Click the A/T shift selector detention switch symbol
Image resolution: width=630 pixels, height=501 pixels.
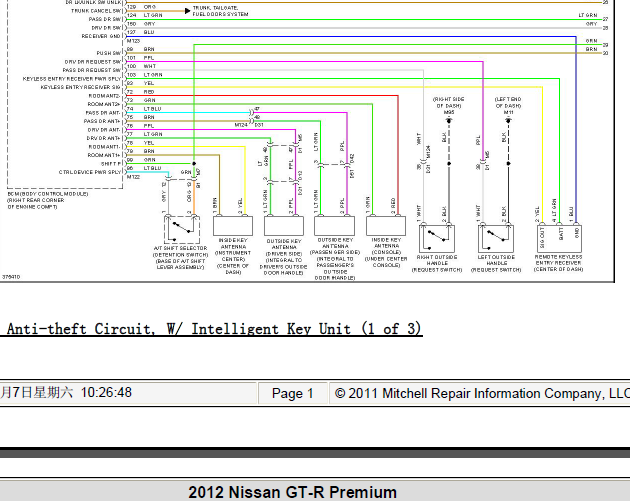tap(182, 230)
